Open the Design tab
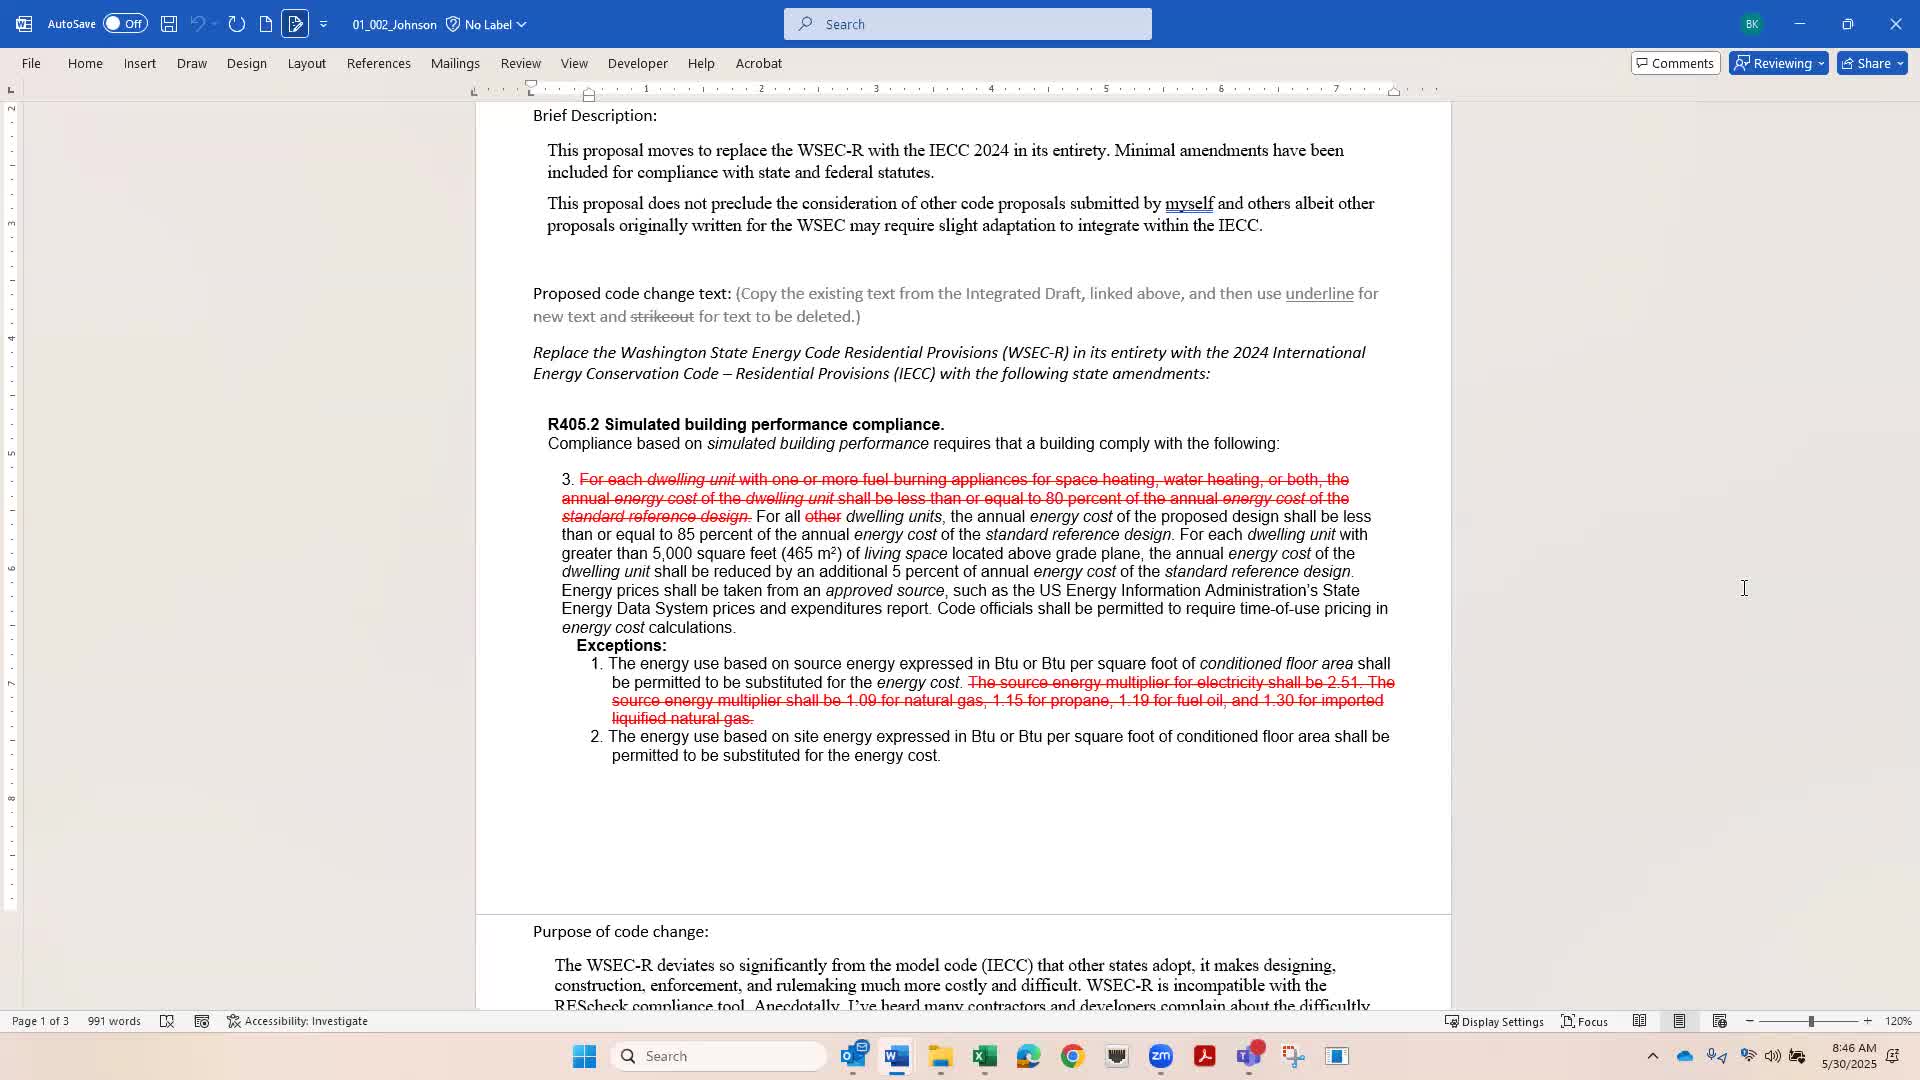This screenshot has height=1080, width=1920. click(247, 63)
